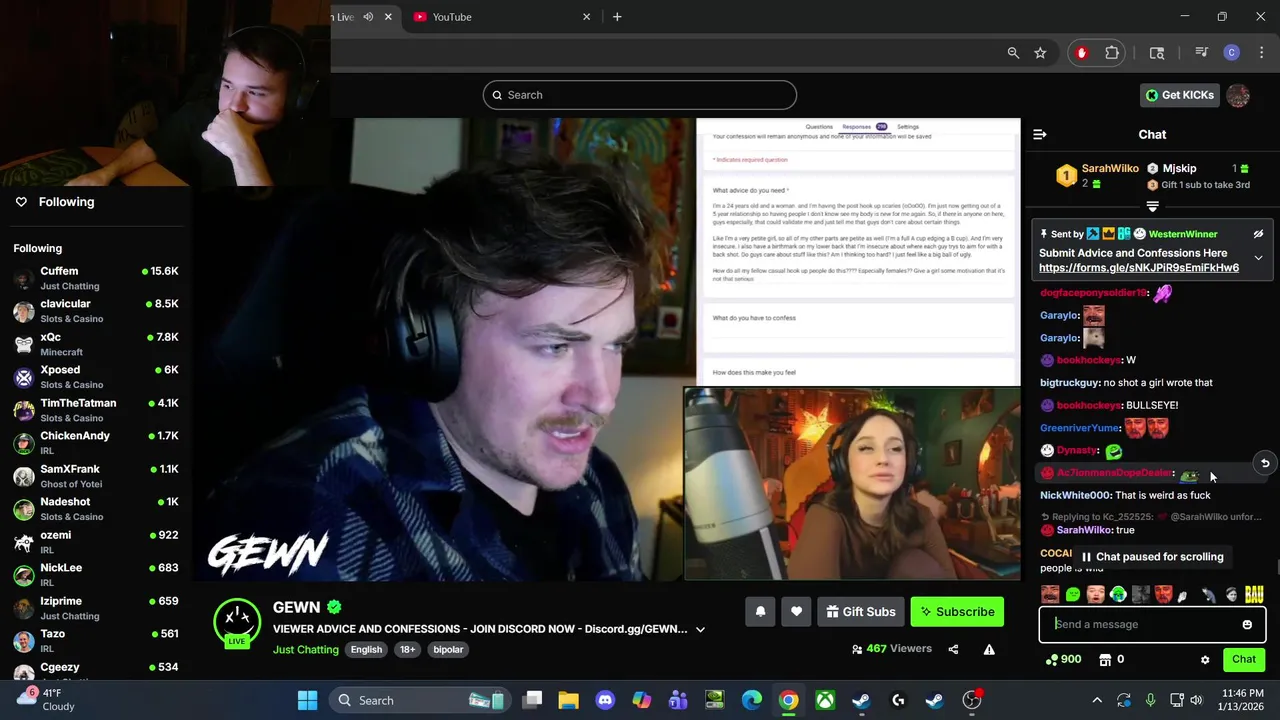1280x720 pixels.
Task: Jump to latest chat with the circular arrow icon
Action: point(1265,463)
